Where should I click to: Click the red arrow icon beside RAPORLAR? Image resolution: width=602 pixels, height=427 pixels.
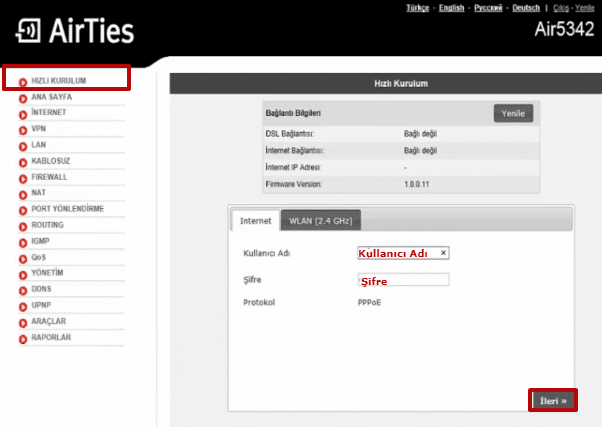(23, 339)
